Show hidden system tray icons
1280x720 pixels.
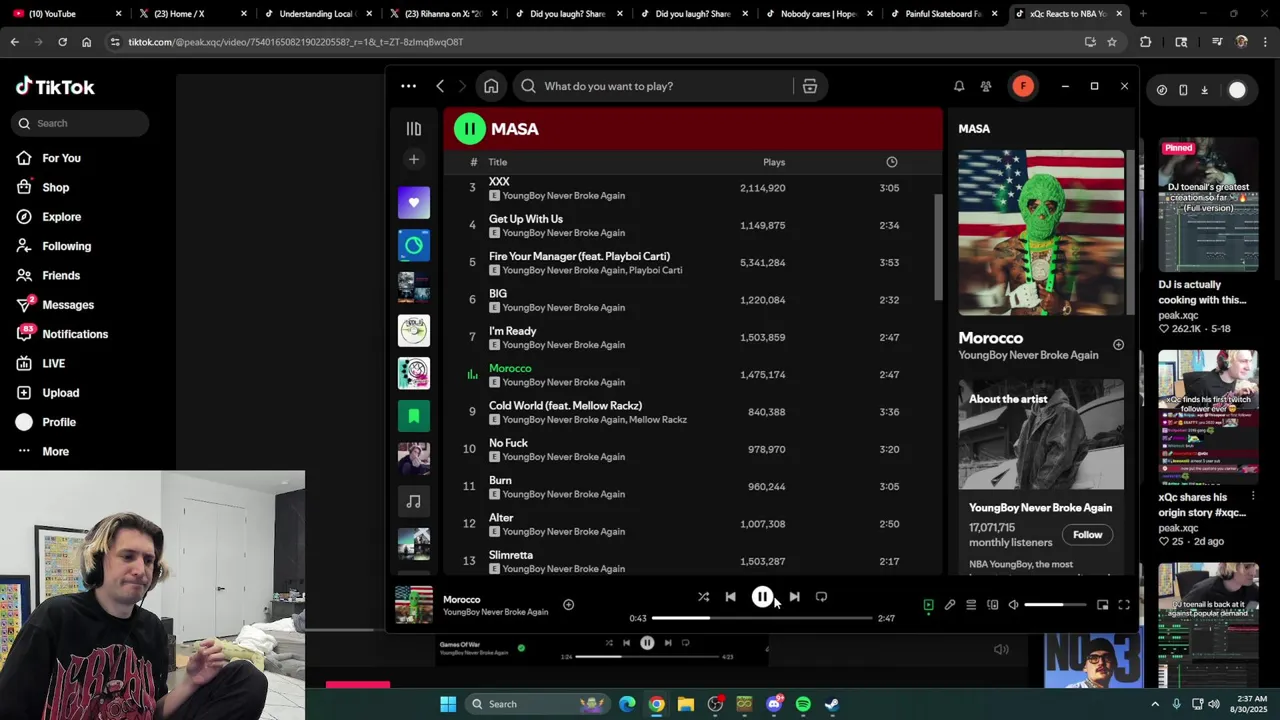click(x=1155, y=704)
